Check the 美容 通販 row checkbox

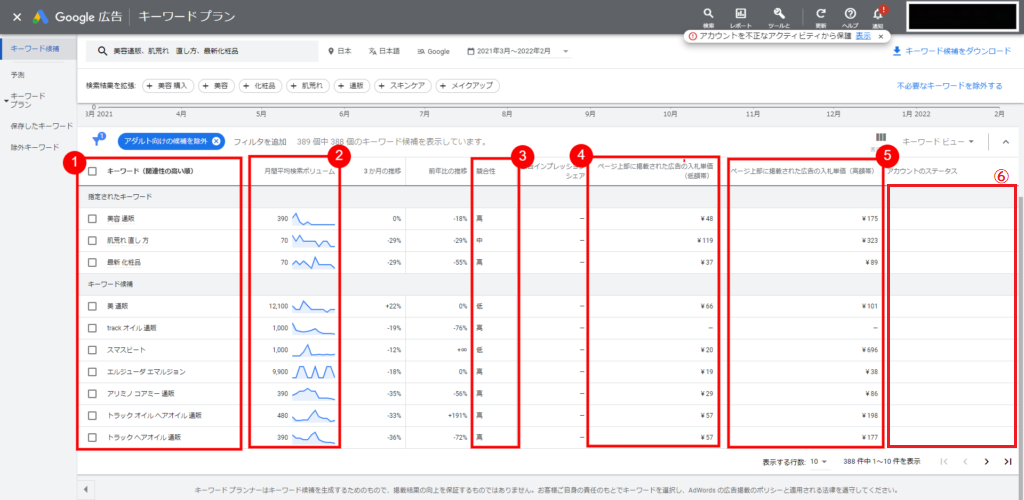92,219
